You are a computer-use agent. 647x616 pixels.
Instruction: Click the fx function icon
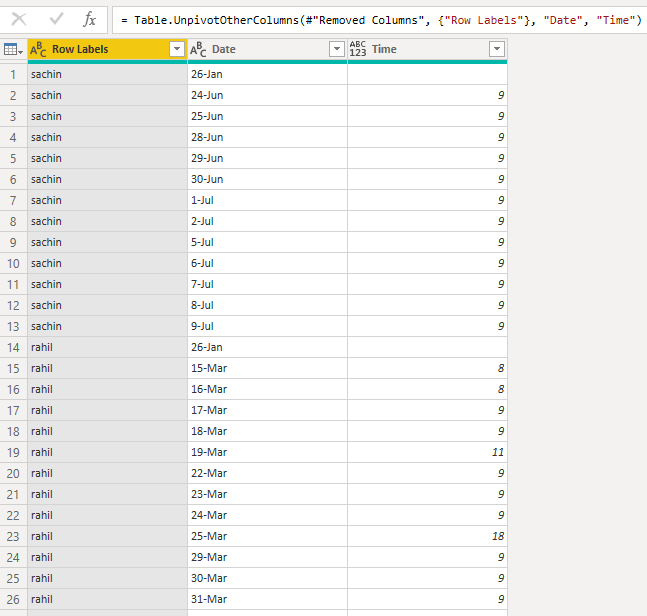pyautogui.click(x=90, y=19)
